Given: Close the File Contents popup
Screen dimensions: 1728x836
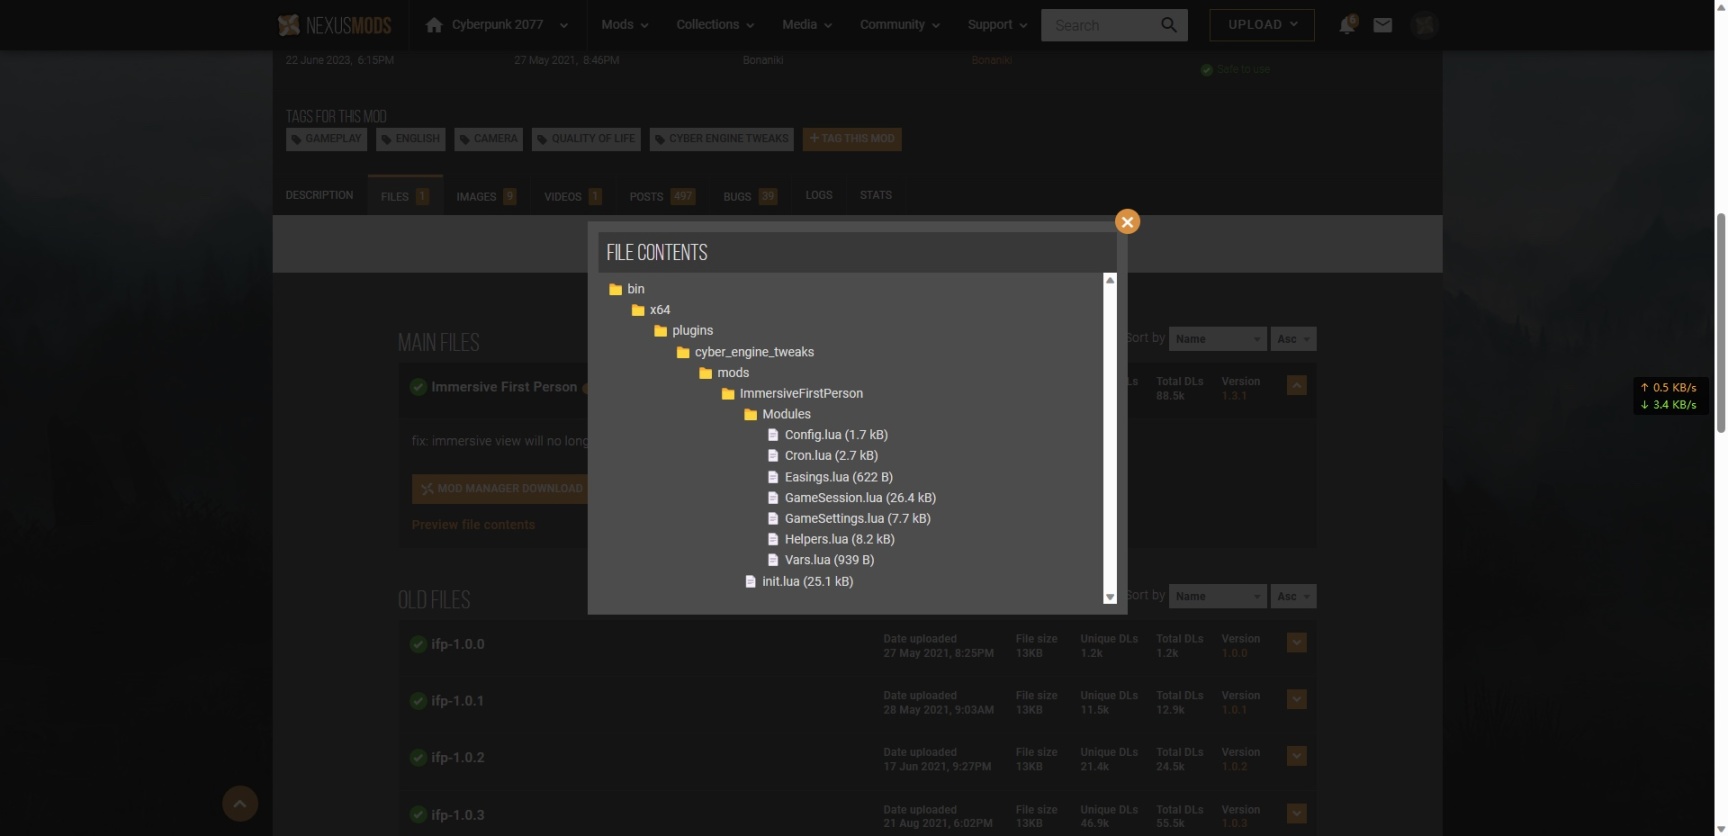Looking at the screenshot, I should click(x=1127, y=222).
